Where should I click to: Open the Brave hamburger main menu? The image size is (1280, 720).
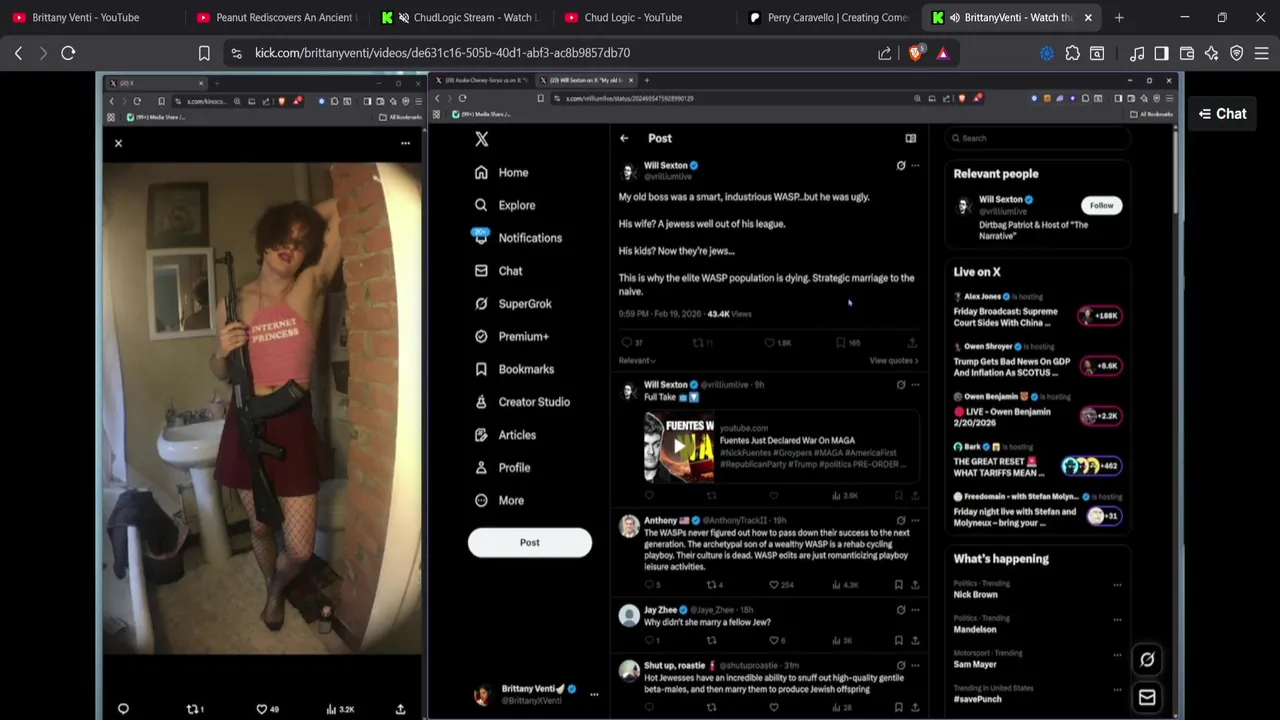1261,53
